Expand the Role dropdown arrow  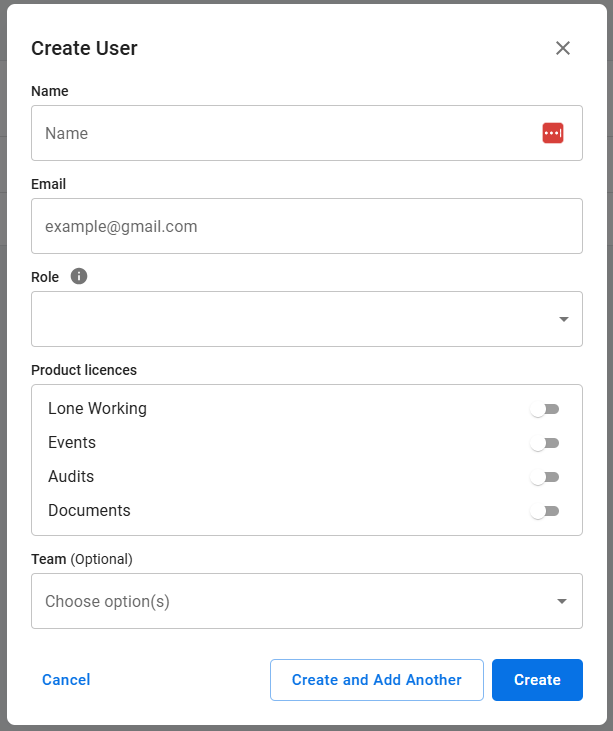click(563, 319)
